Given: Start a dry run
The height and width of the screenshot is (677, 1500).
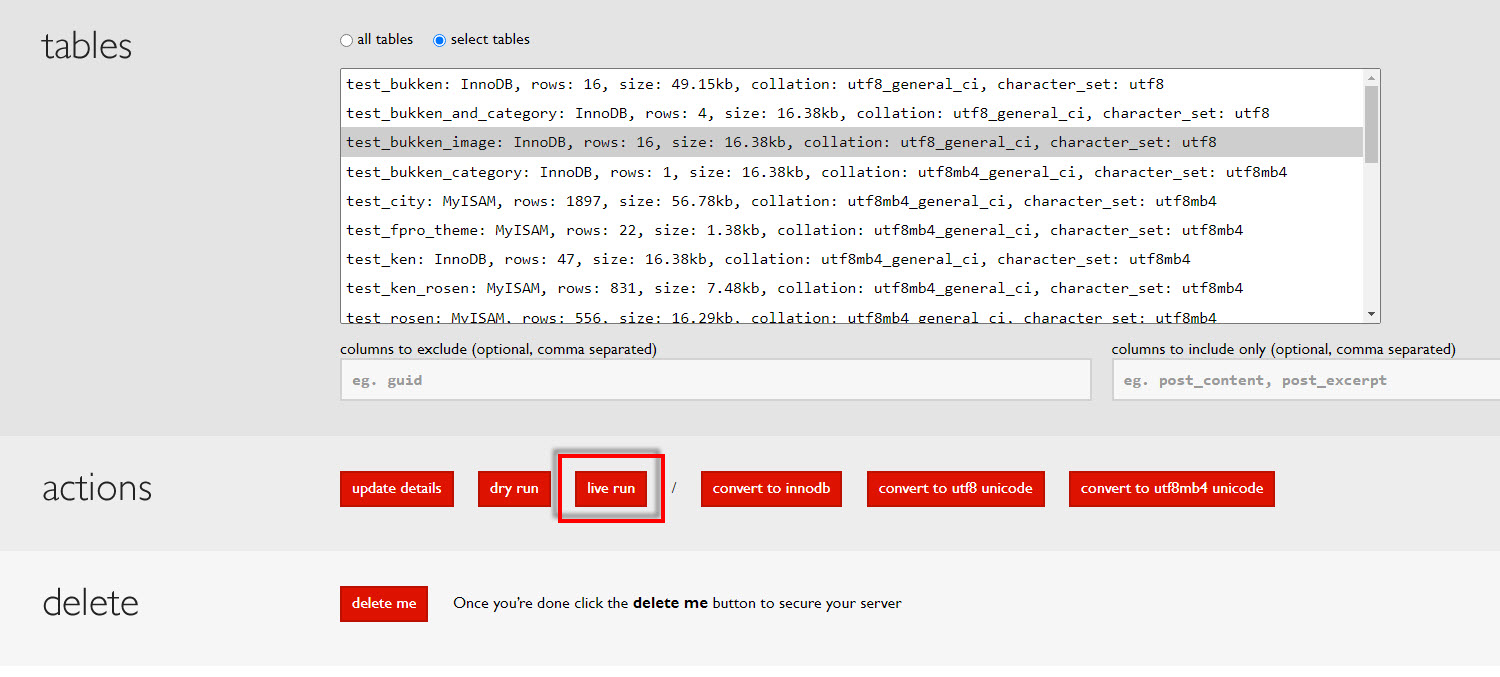Looking at the screenshot, I should coord(514,489).
